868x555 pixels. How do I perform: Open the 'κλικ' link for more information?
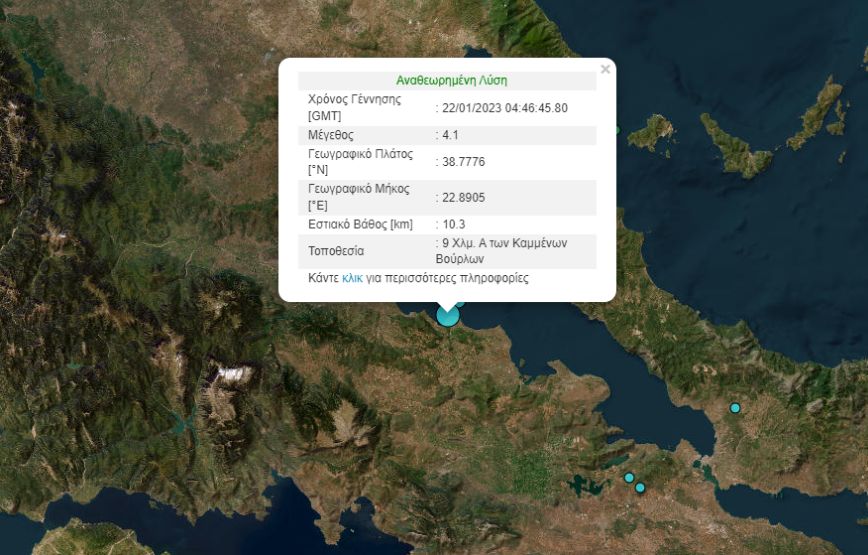click(352, 278)
